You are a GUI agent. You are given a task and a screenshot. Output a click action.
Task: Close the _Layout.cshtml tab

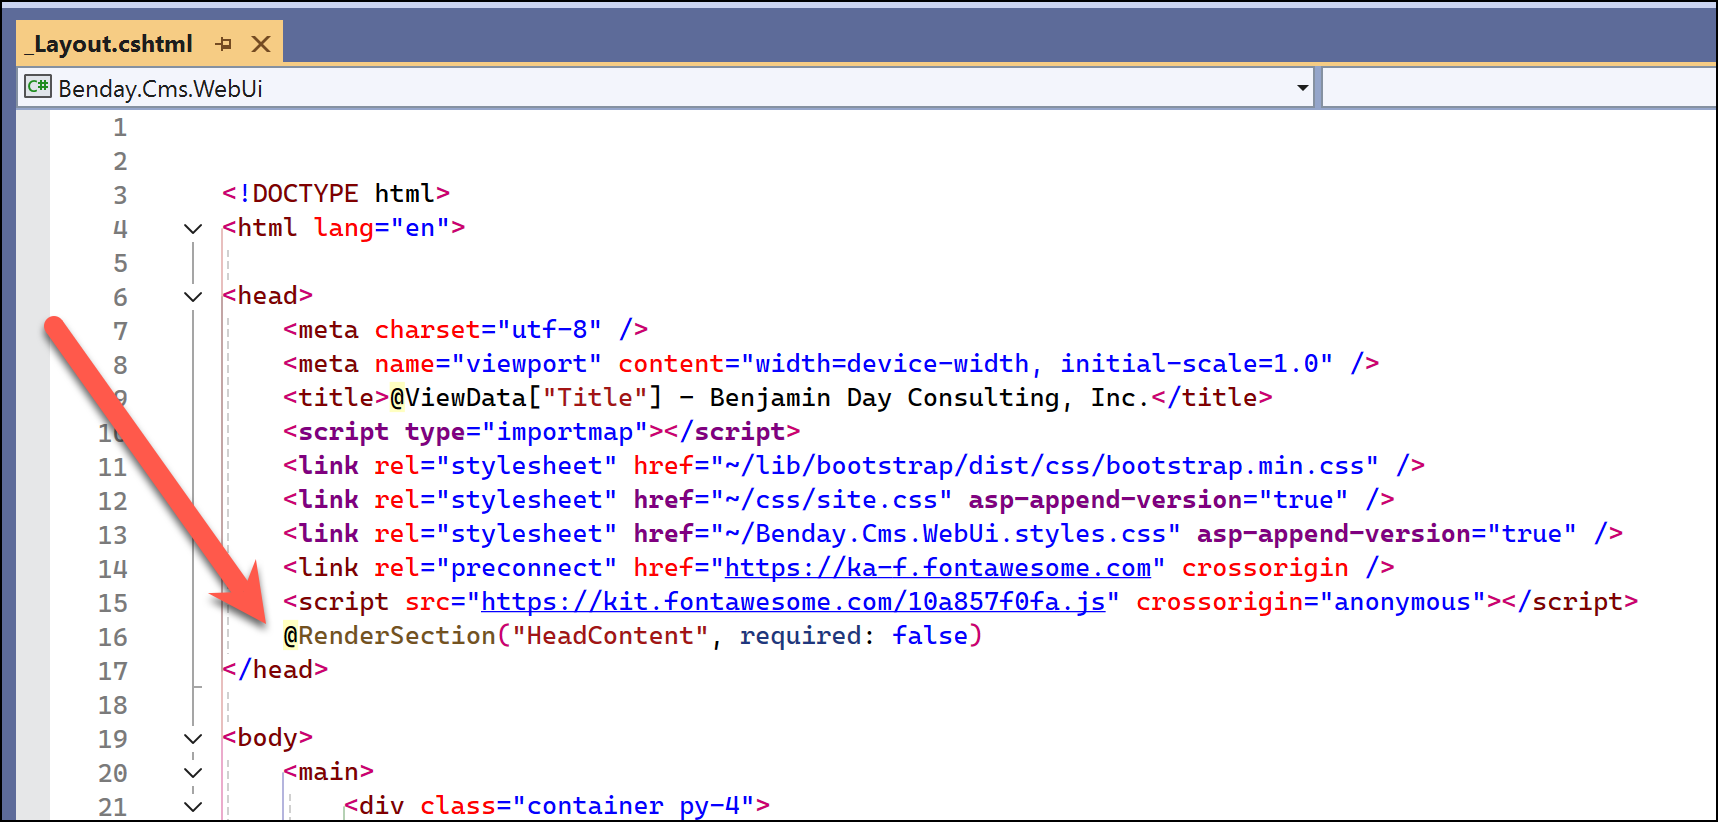261,44
